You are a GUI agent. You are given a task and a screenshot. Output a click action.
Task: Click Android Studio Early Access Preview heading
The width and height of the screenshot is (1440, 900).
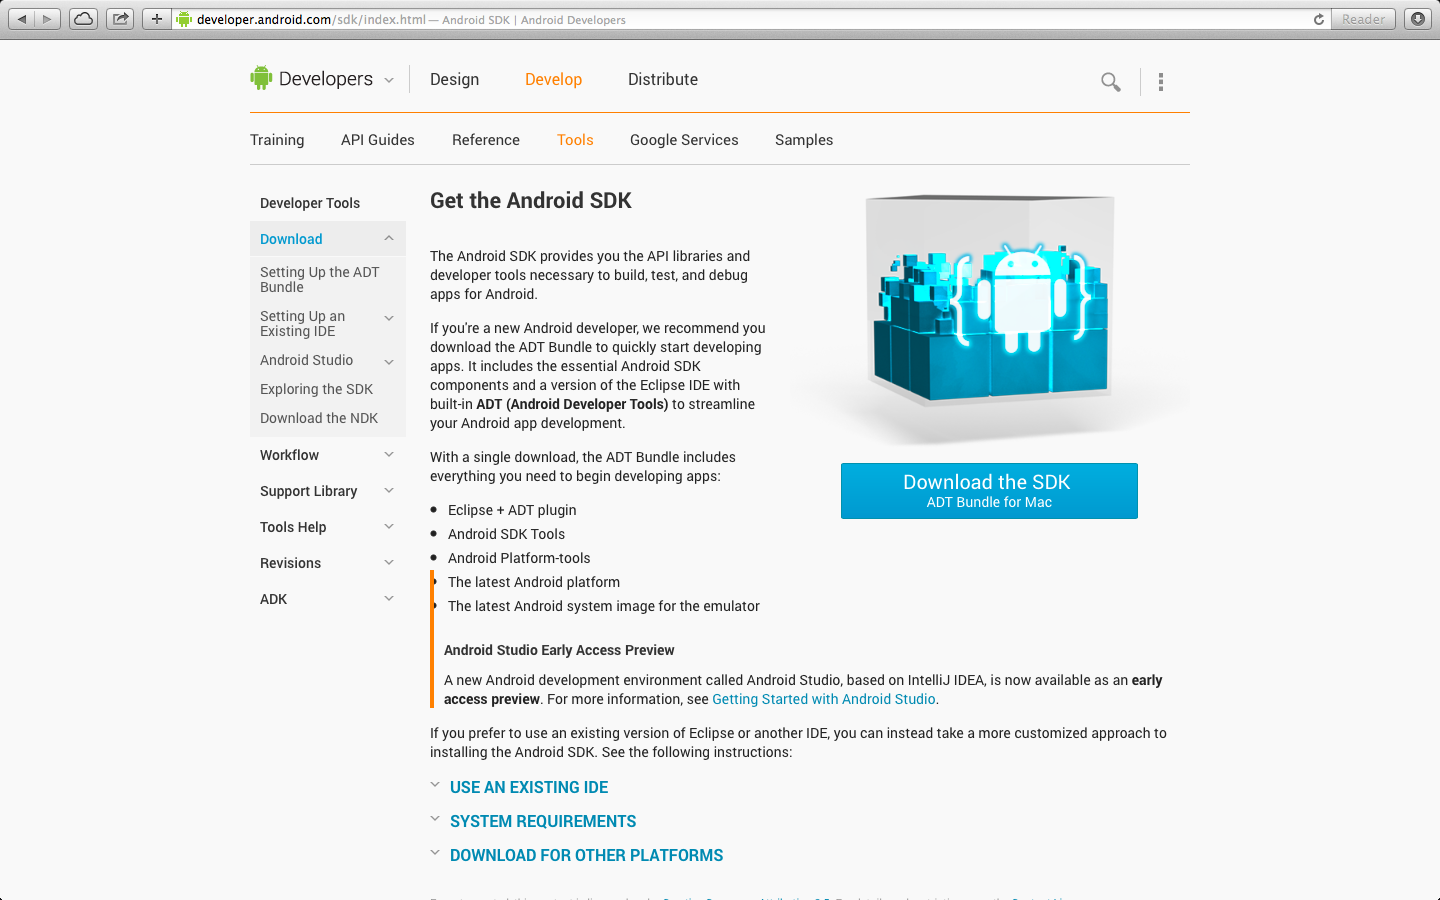559,650
